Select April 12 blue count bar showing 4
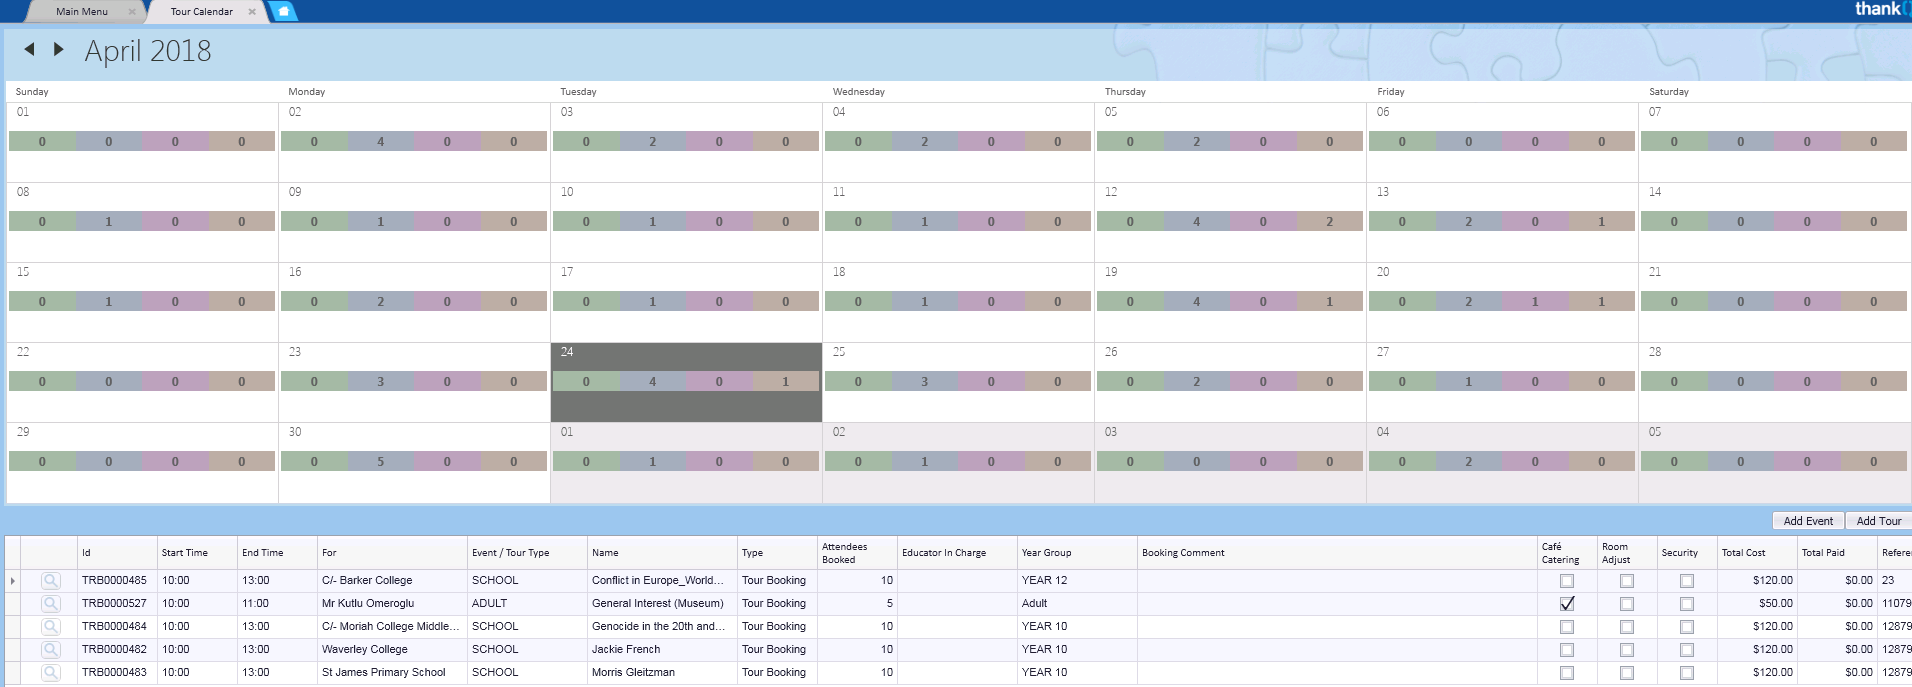 point(1196,222)
